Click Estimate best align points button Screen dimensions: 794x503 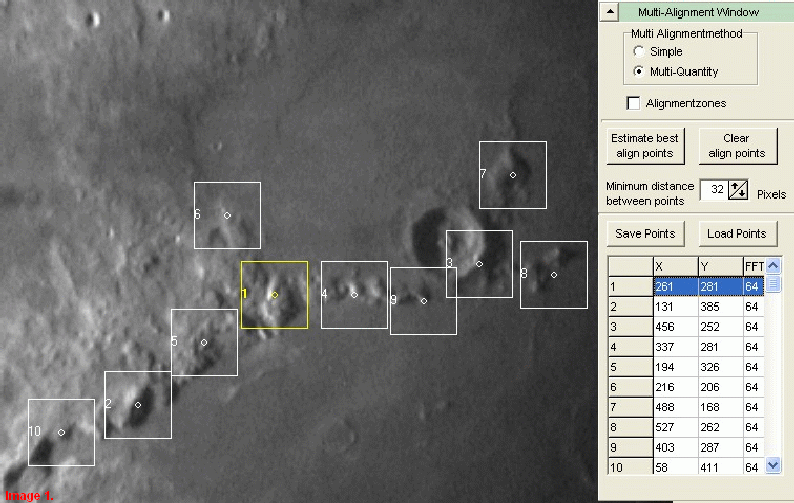pos(645,146)
